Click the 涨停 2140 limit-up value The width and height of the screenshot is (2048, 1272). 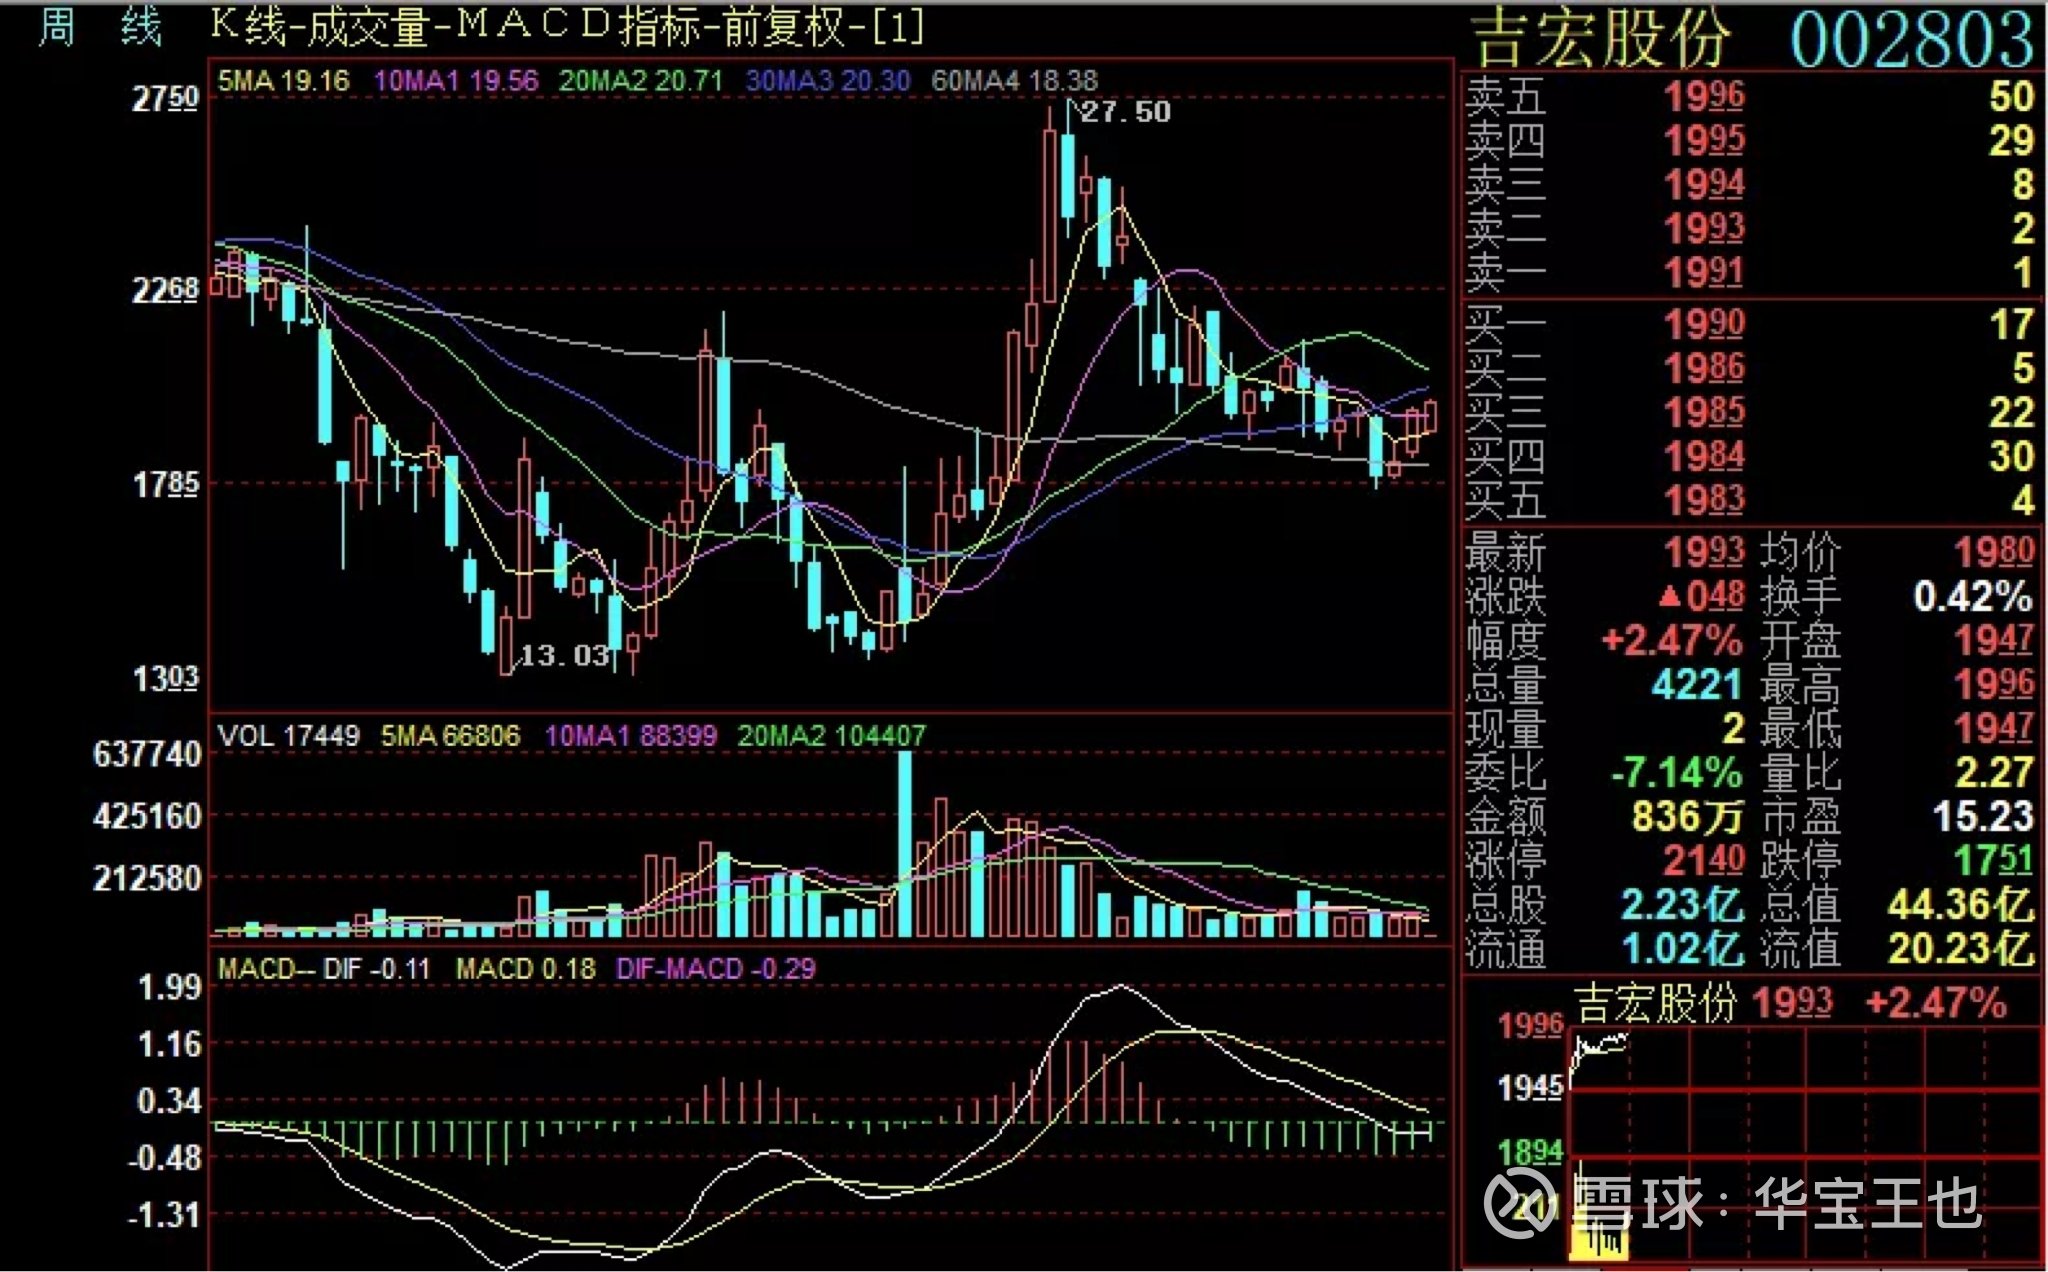tap(1703, 860)
